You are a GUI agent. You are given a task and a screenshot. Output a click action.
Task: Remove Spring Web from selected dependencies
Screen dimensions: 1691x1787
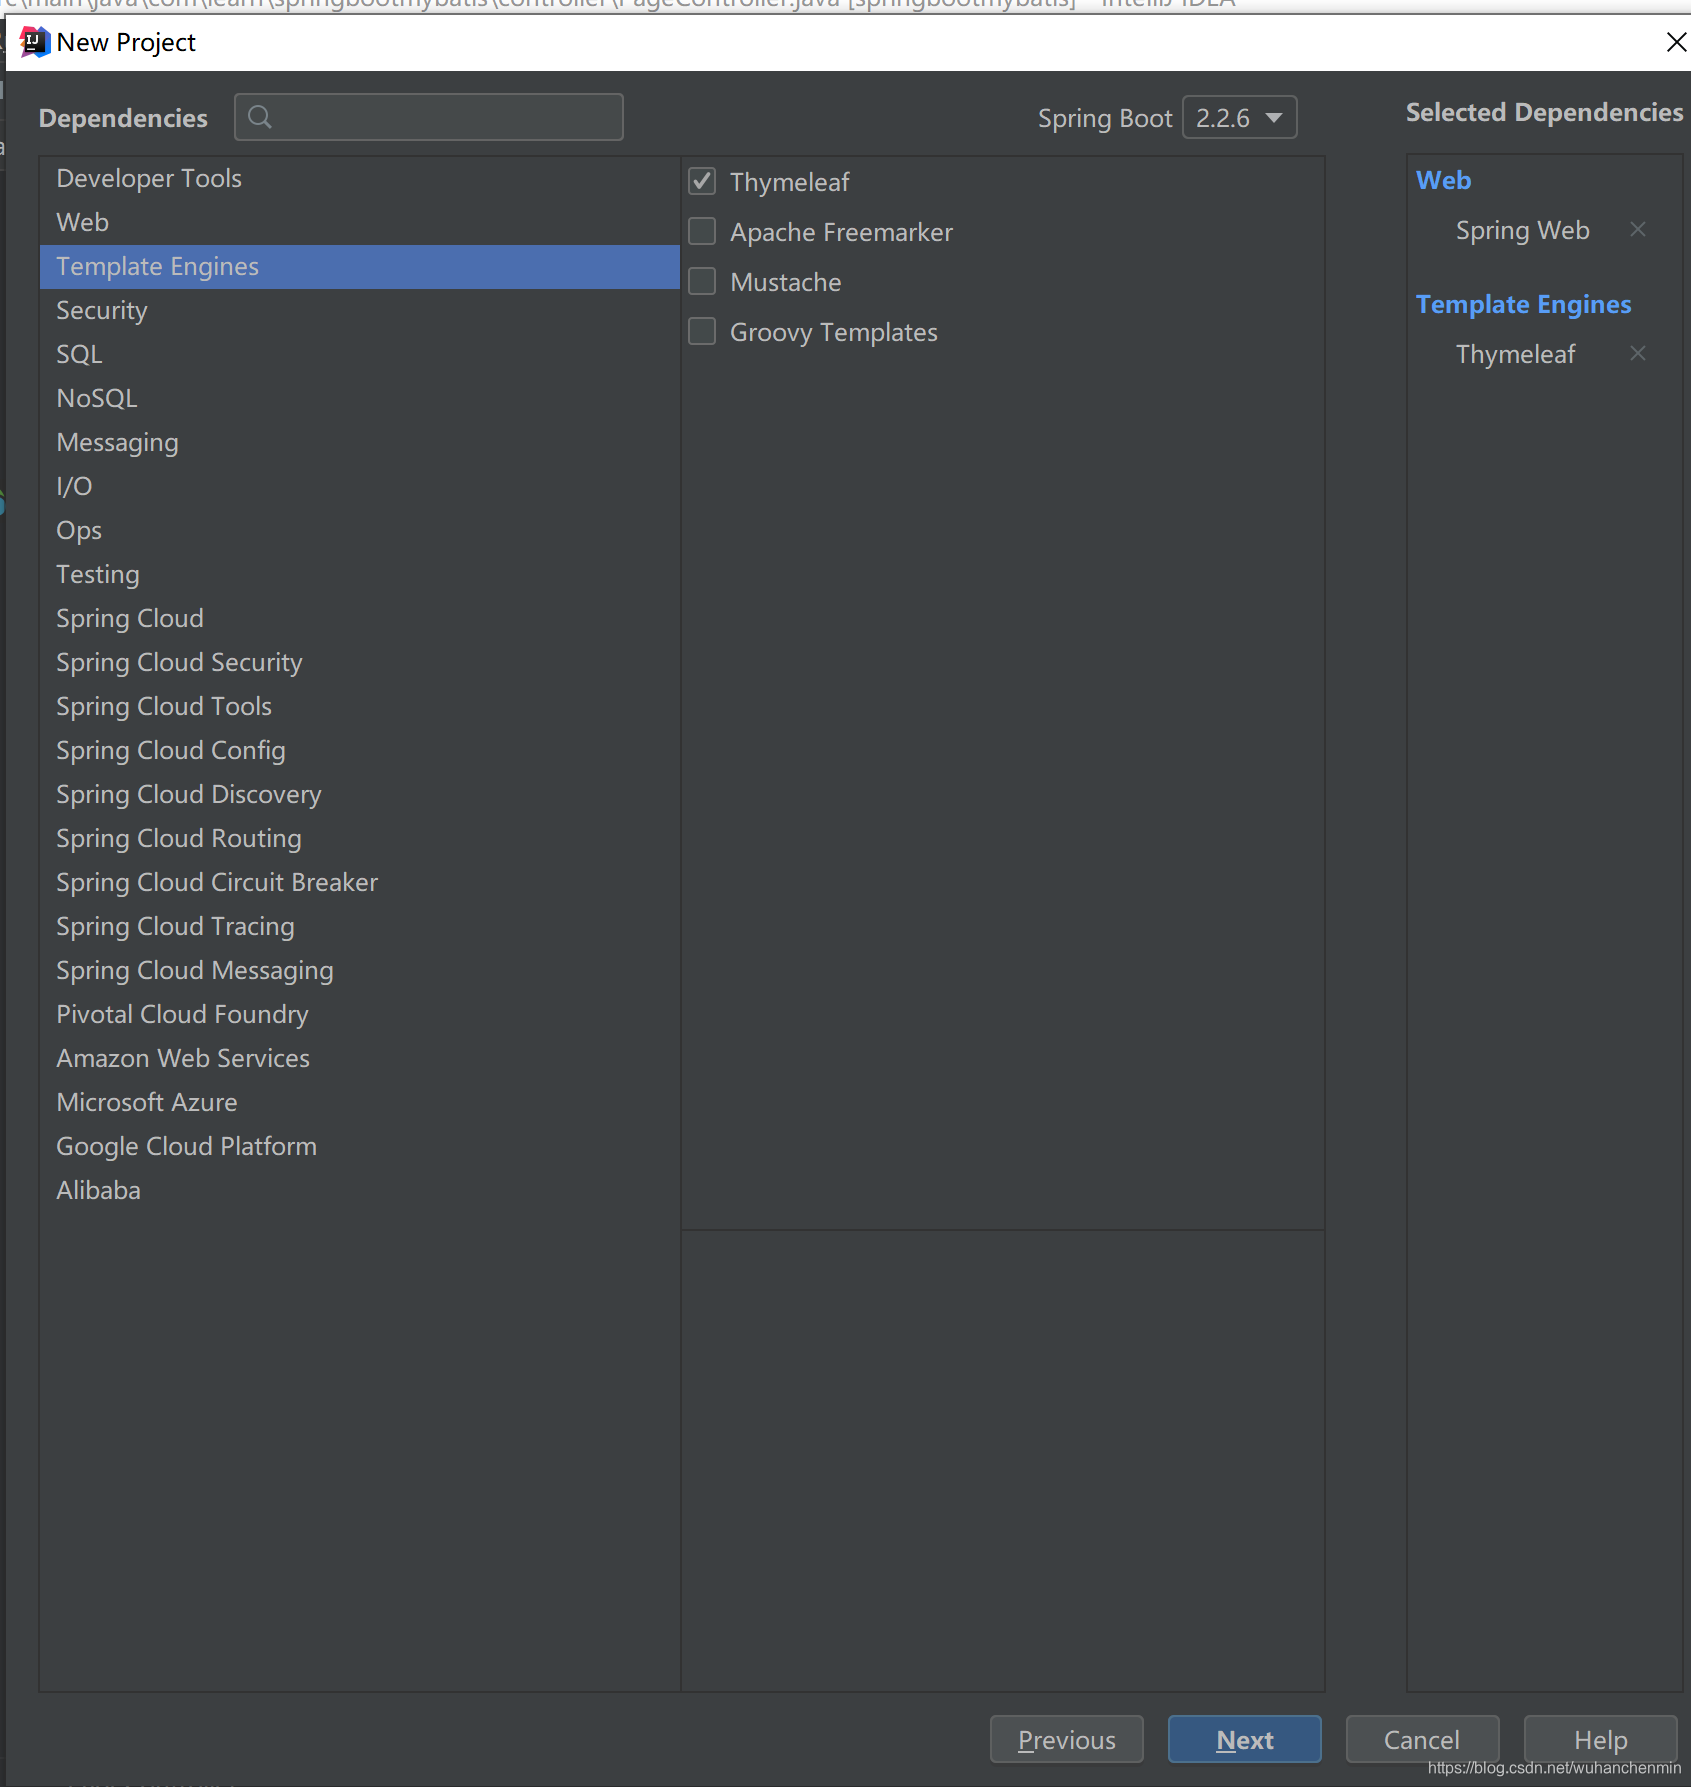coord(1637,230)
